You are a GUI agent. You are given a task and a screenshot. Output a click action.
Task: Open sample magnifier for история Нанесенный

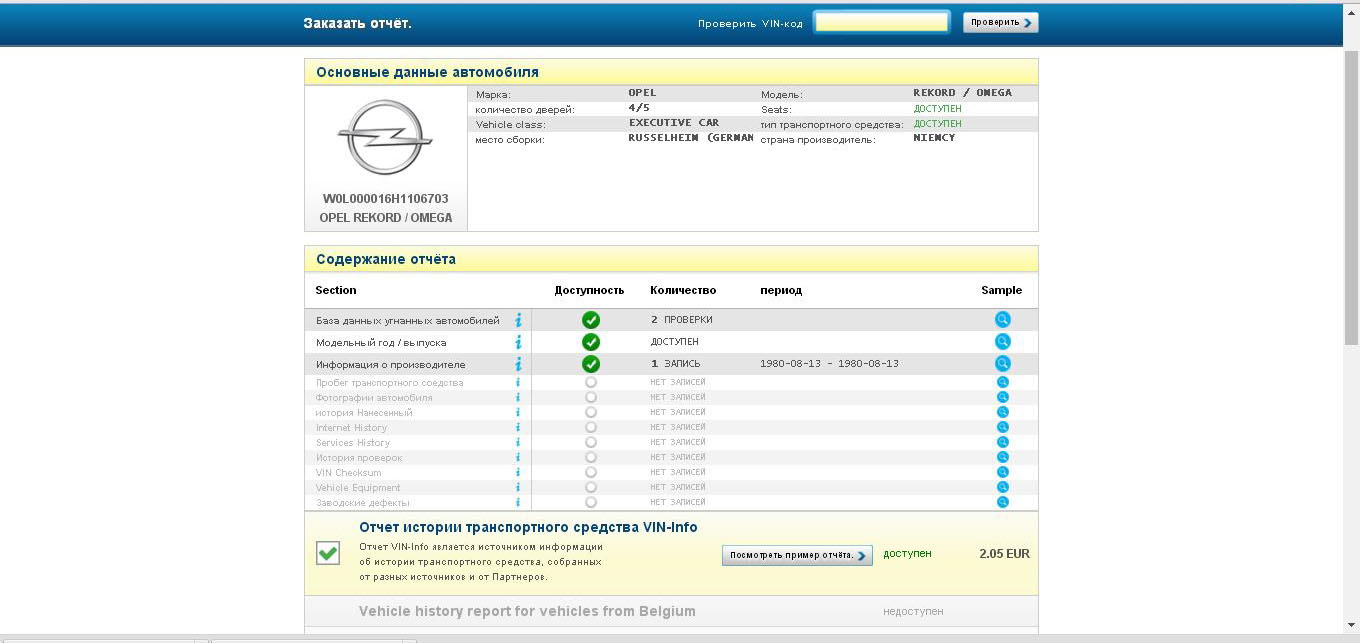pos(1002,412)
